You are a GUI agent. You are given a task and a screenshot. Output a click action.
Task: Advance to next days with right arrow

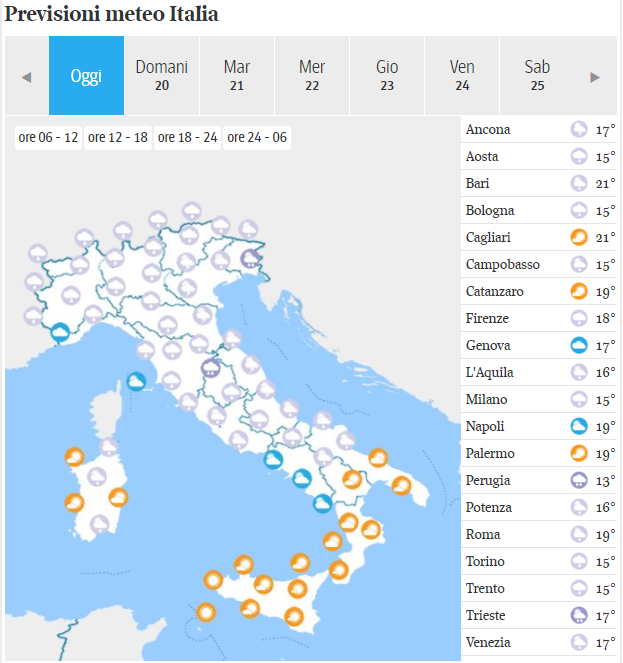[595, 77]
